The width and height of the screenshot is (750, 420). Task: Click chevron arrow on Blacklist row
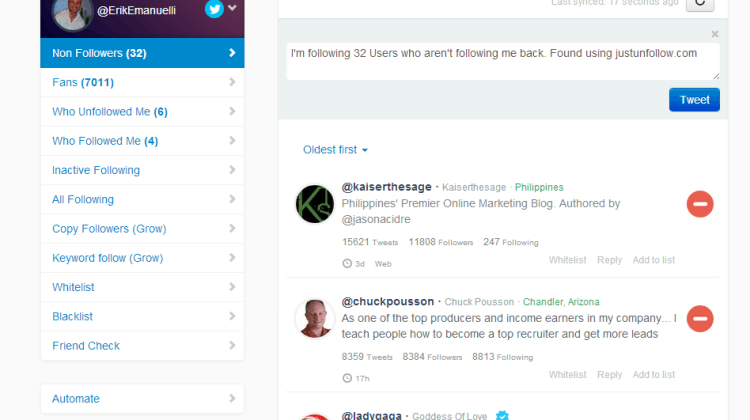click(232, 316)
